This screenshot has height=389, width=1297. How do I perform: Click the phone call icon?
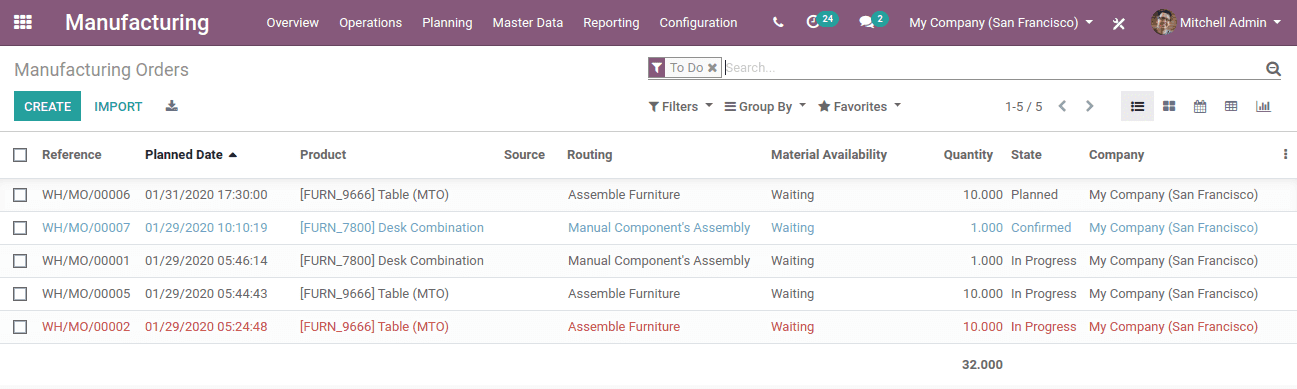click(778, 22)
